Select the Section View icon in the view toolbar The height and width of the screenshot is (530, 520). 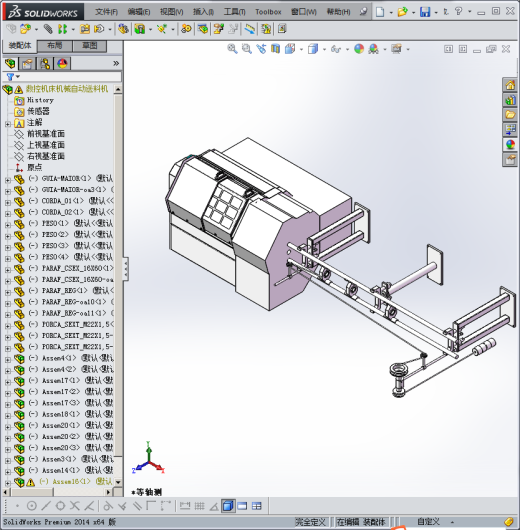click(276, 49)
